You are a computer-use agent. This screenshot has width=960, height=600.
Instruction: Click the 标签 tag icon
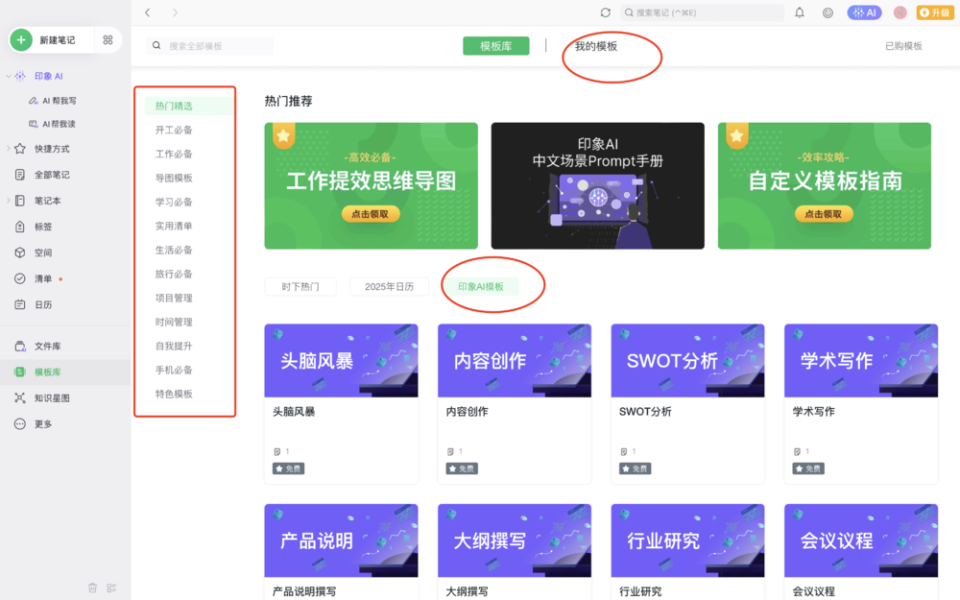20,227
